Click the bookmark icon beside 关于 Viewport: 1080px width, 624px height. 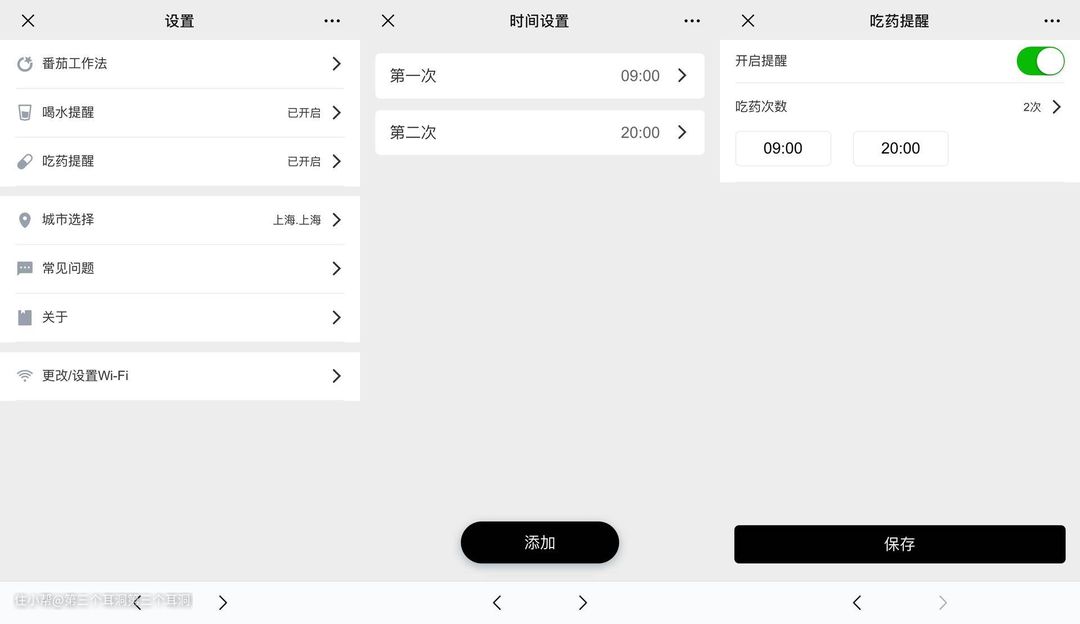pyautogui.click(x=25, y=318)
